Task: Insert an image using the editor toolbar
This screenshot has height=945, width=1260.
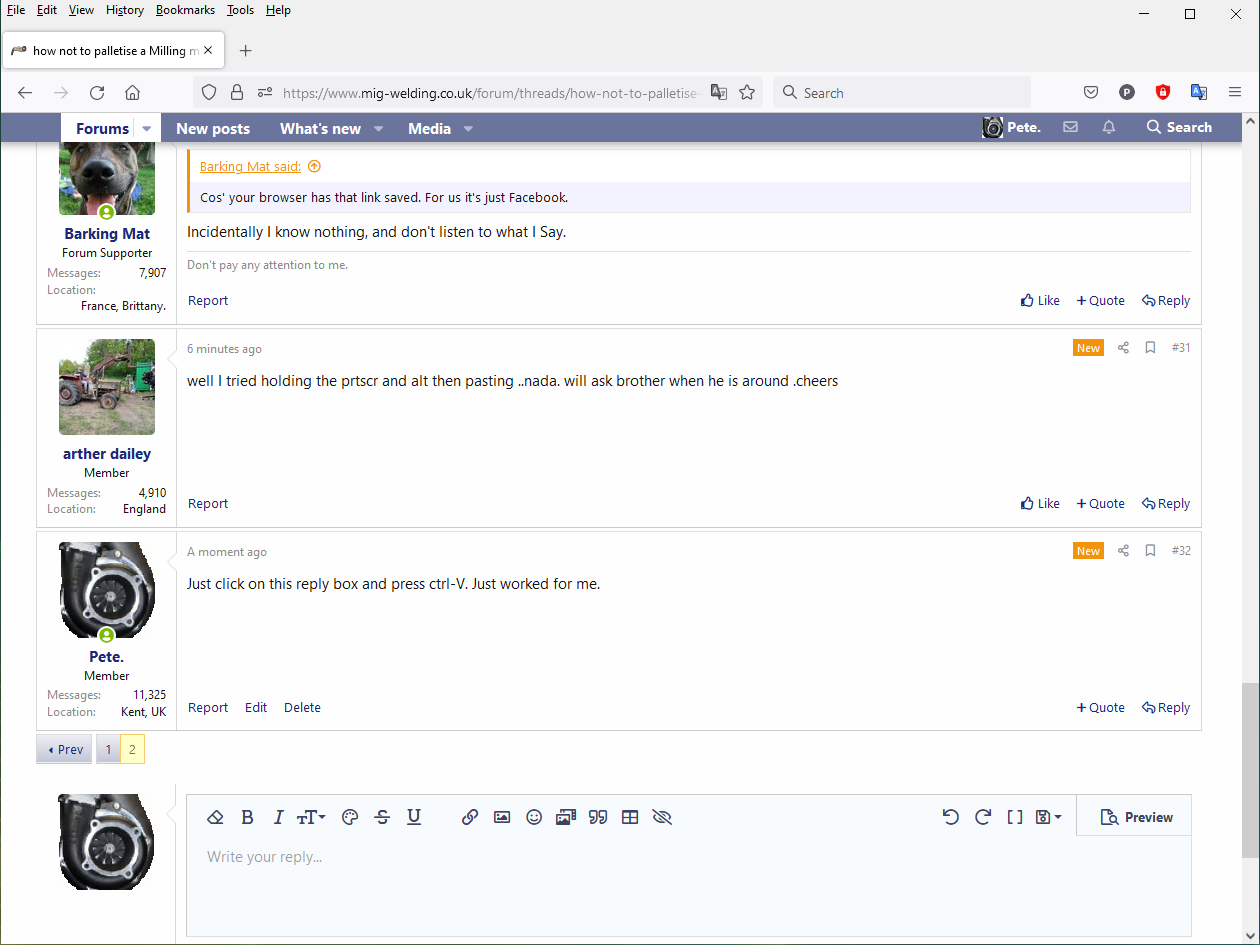Action: [502, 817]
